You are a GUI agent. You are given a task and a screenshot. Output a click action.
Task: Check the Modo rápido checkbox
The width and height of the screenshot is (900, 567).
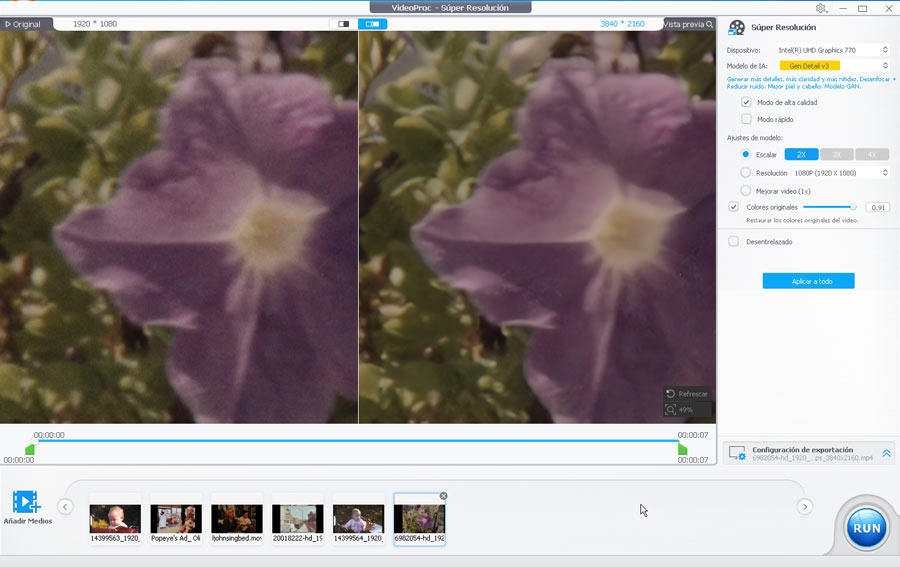(746, 119)
